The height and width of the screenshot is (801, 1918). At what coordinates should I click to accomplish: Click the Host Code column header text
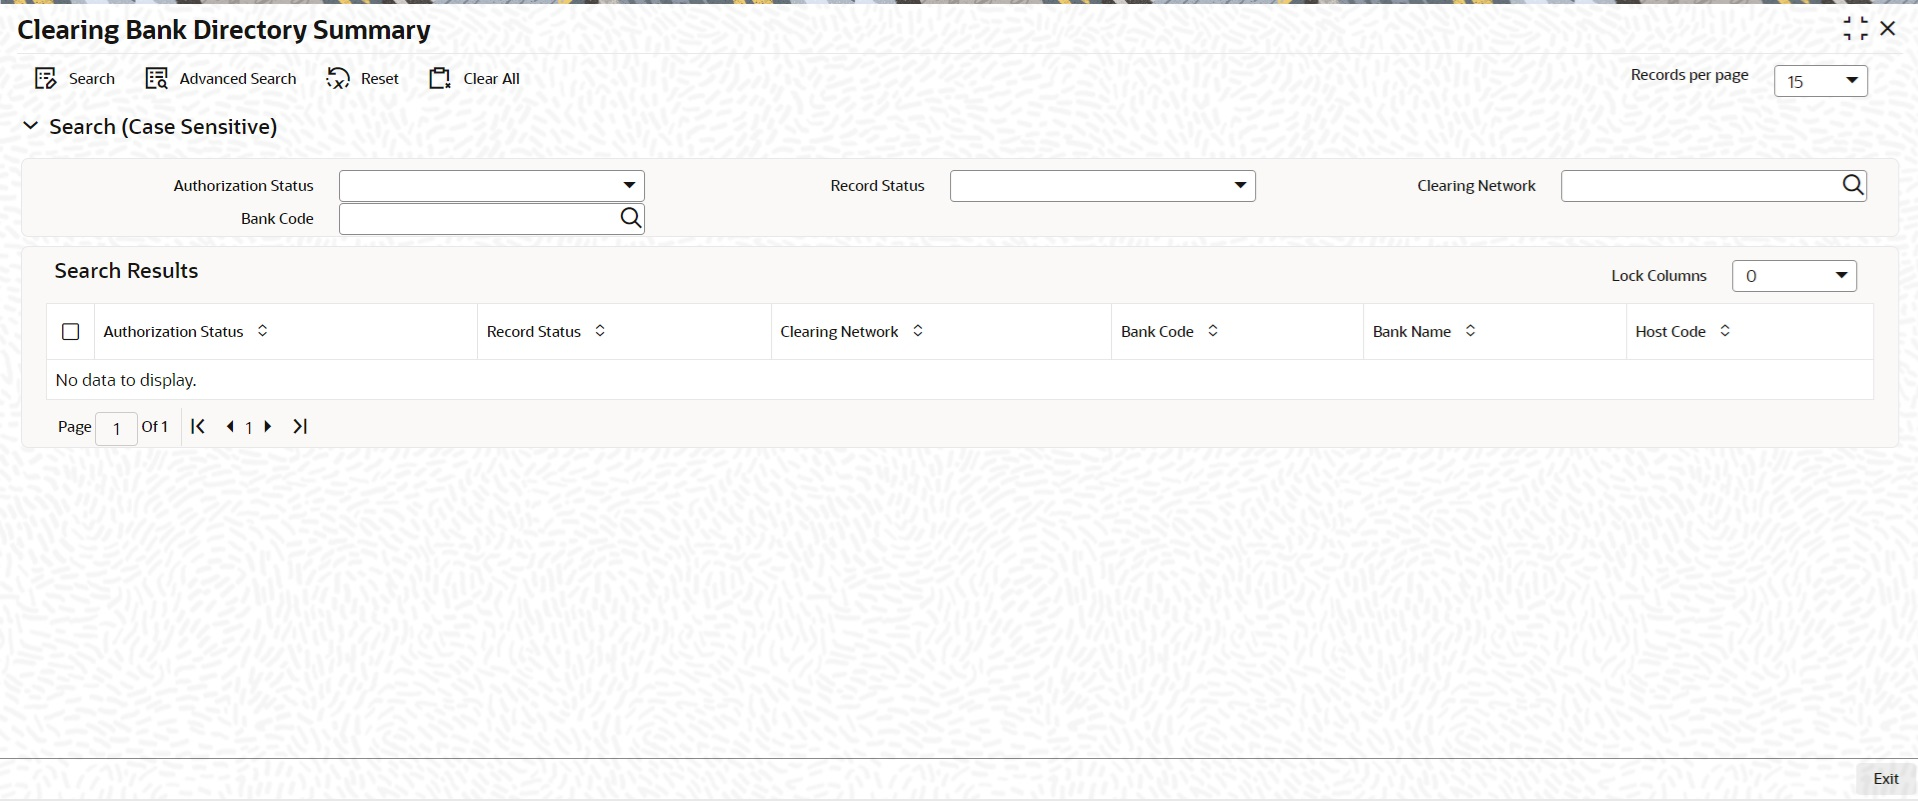point(1670,332)
